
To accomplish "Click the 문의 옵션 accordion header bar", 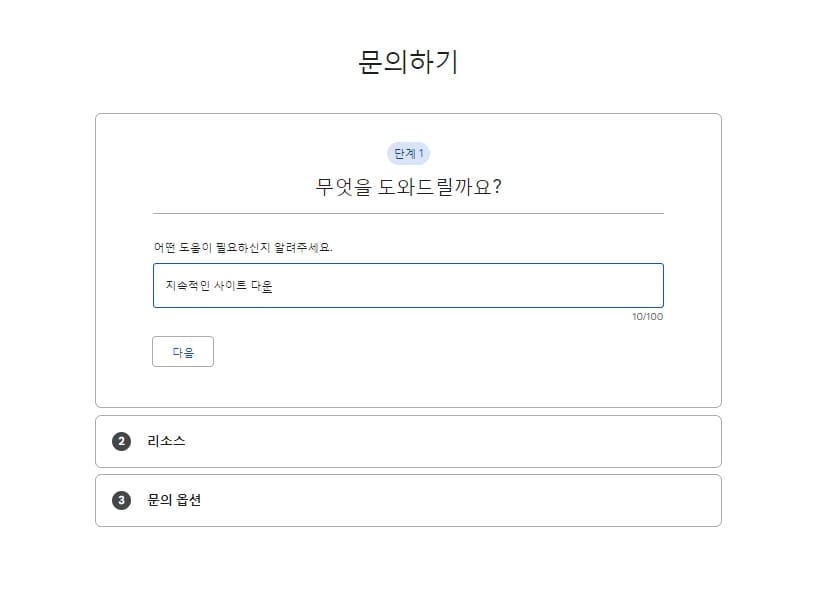I will (410, 500).
